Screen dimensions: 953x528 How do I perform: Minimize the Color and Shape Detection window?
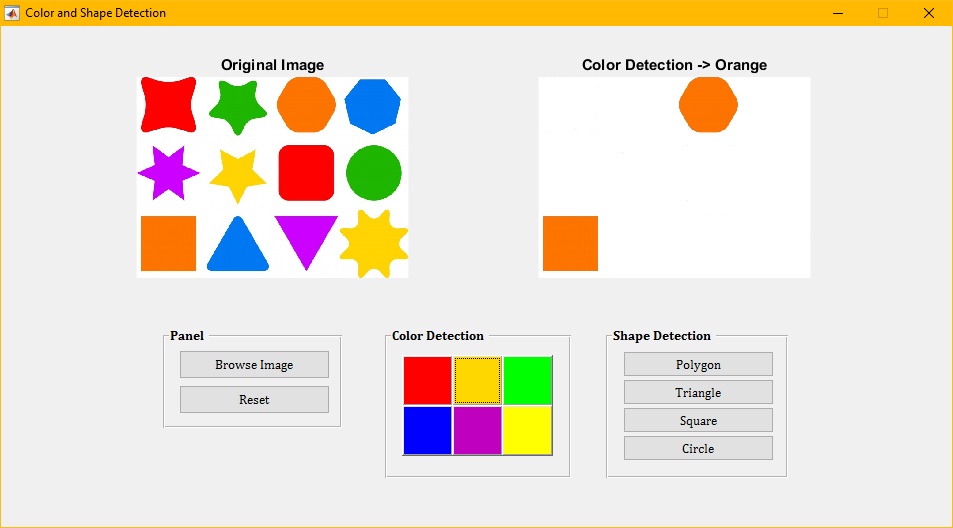[x=837, y=13]
